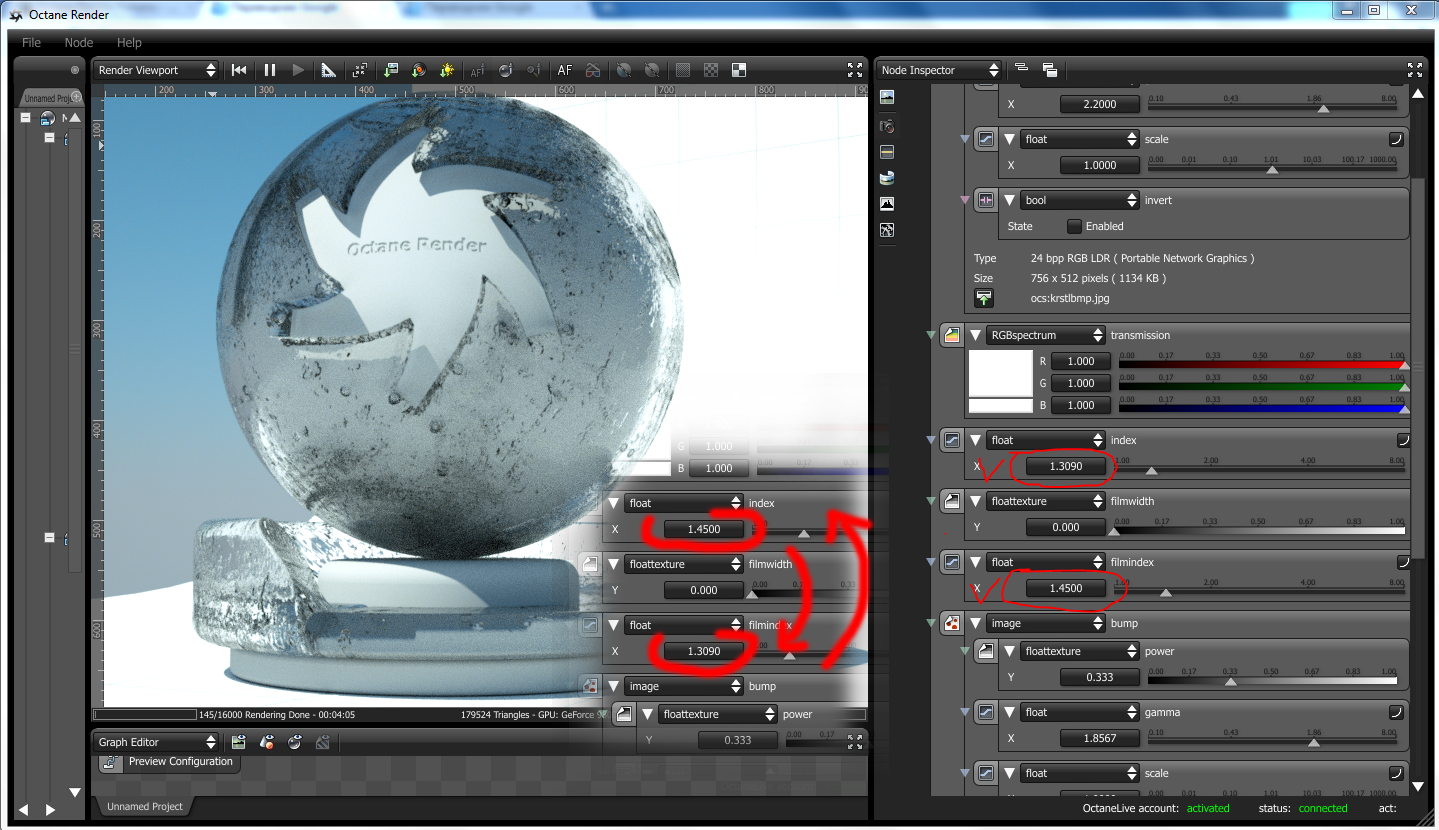Click the bump power Y field 0.333
1439x830 pixels.
click(1102, 677)
